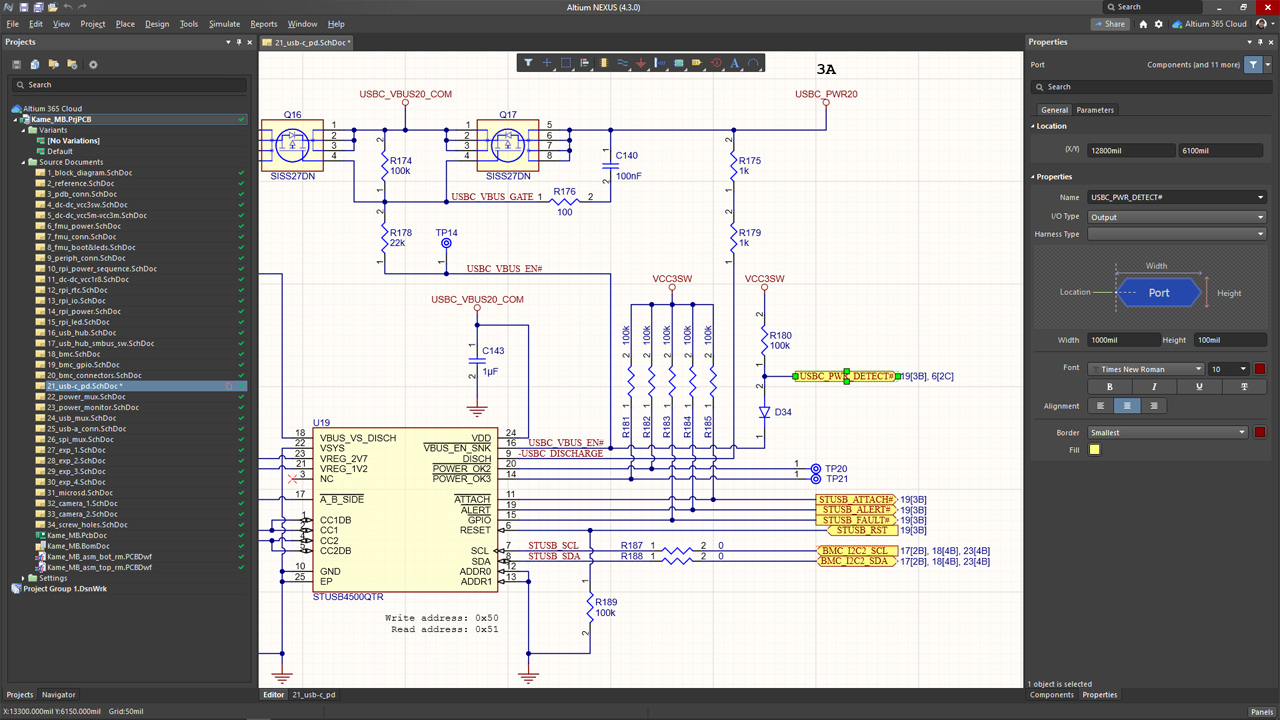Open Project Options via gear icon in Projects panel

pyautogui.click(x=93, y=64)
